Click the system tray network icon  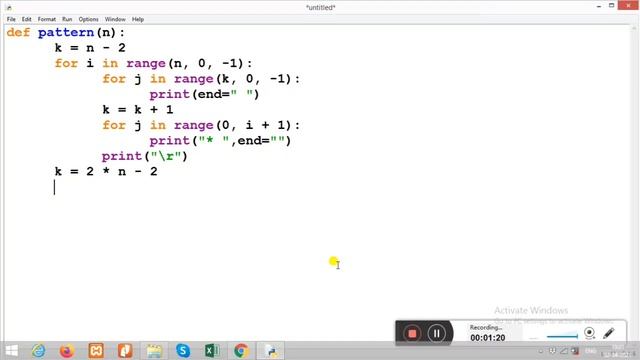point(564,351)
